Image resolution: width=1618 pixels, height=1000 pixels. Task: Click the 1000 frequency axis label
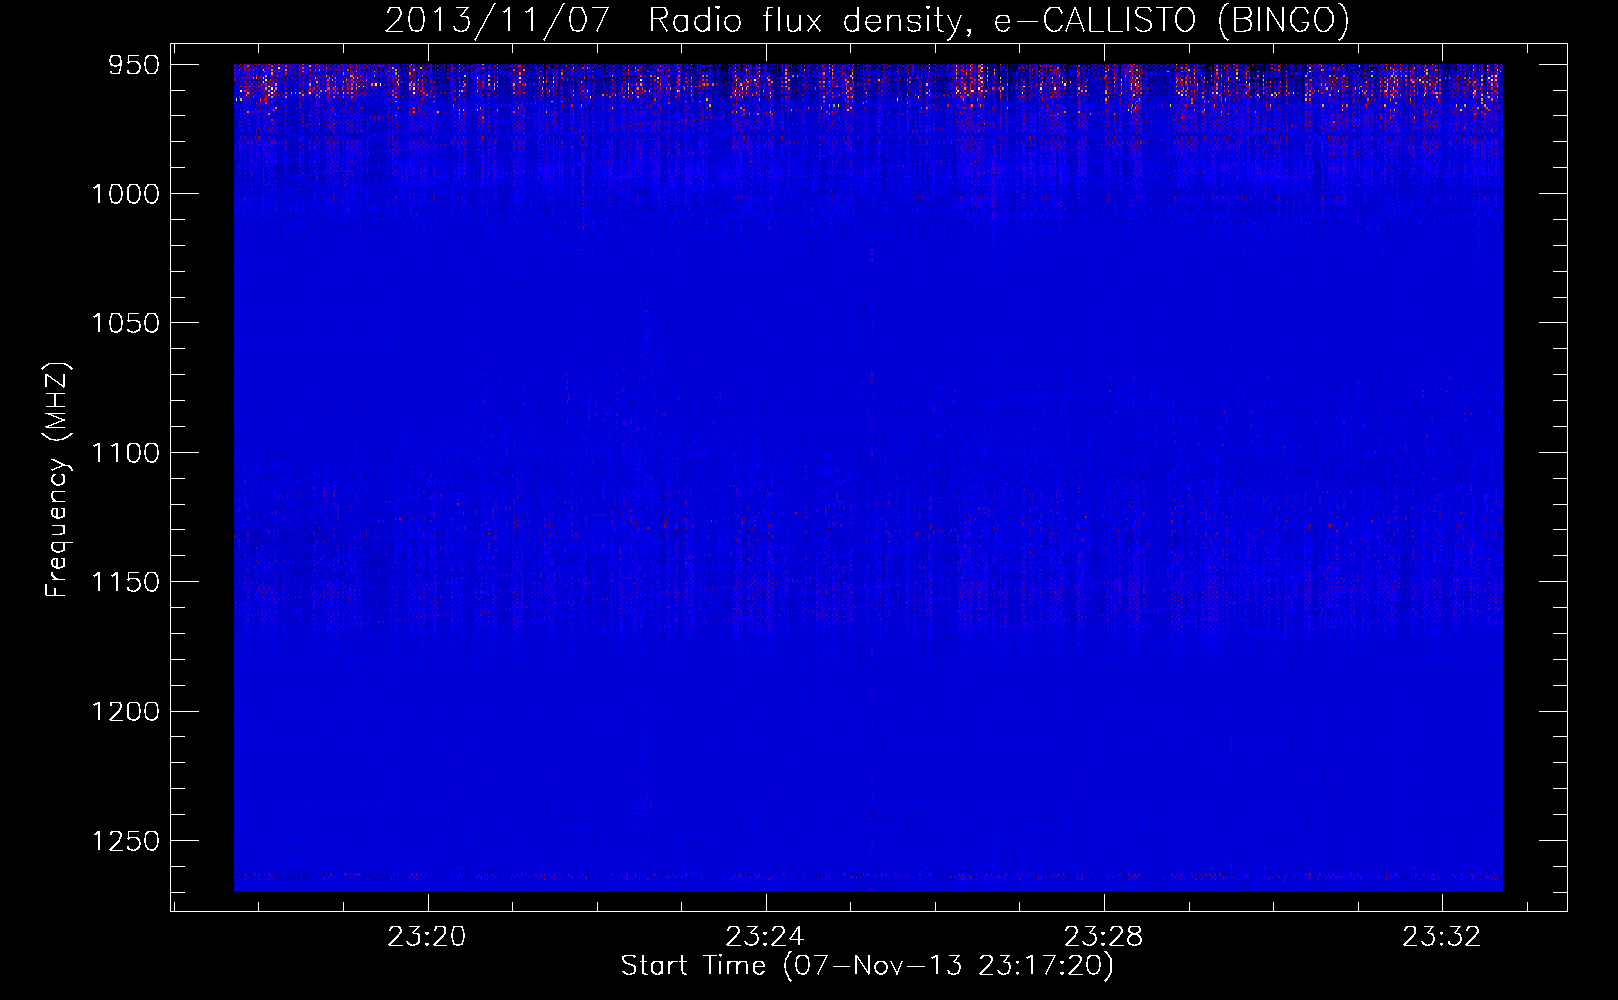point(125,194)
